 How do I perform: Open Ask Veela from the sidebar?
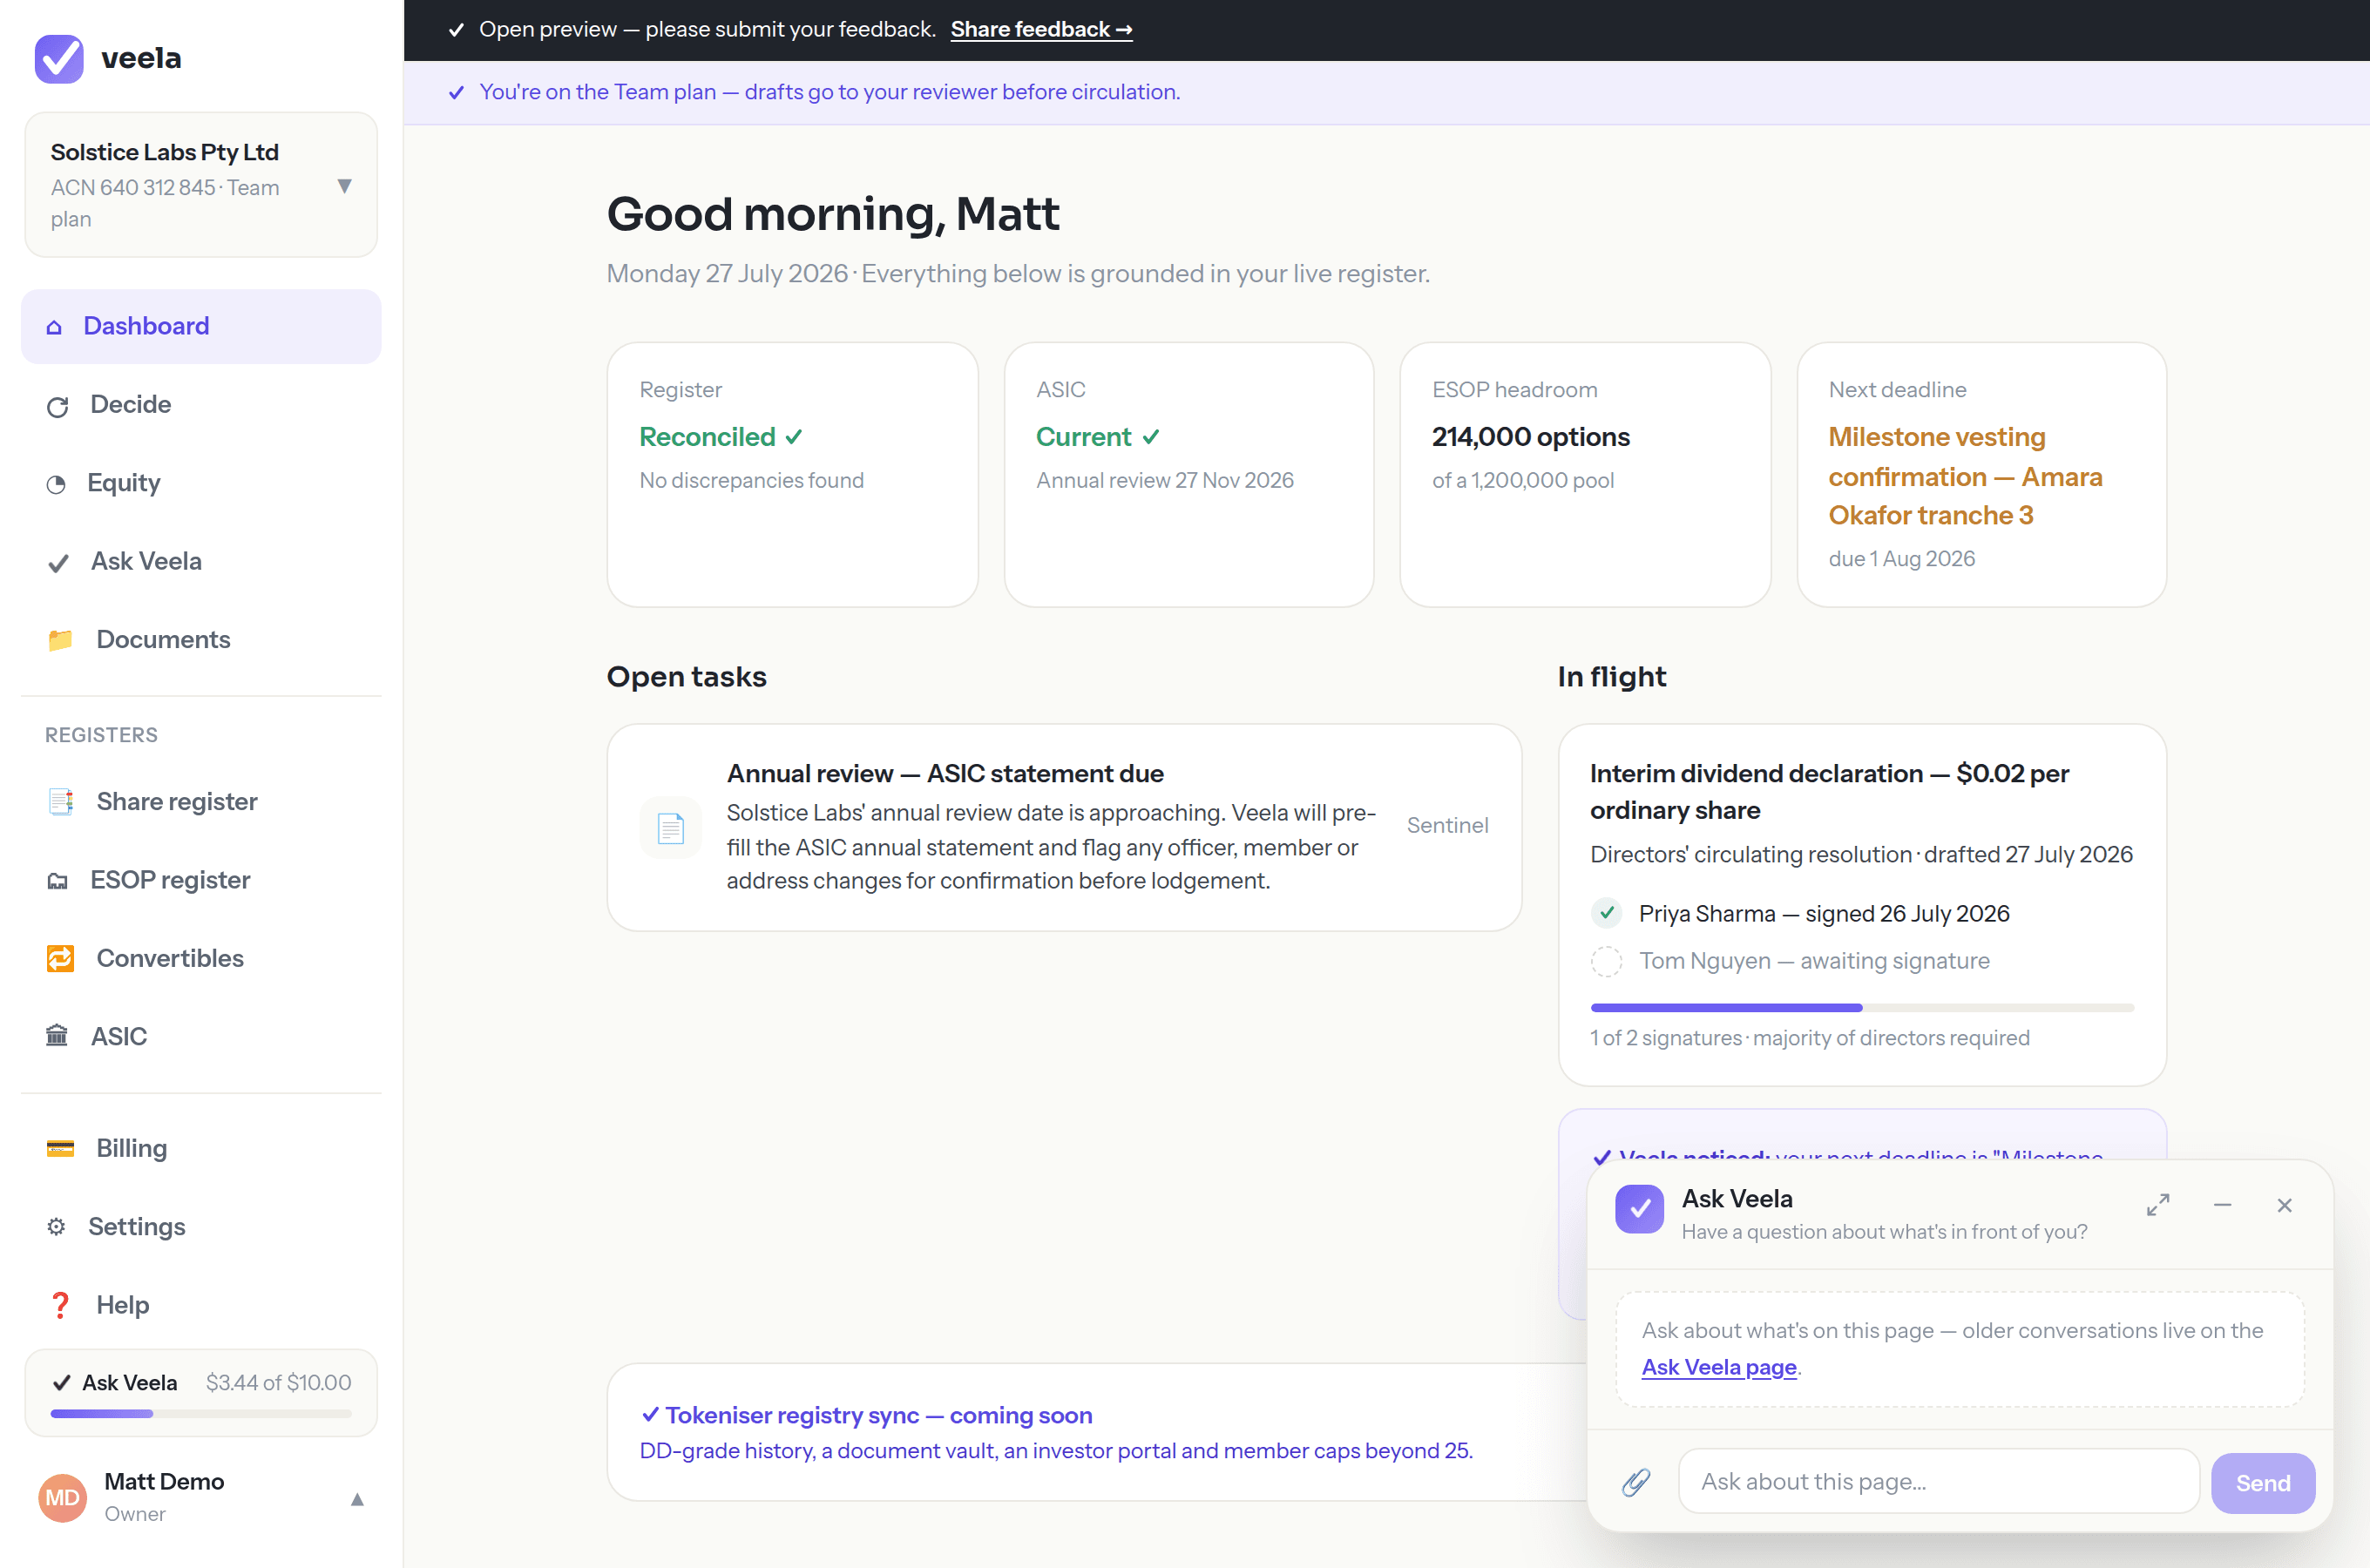coord(201,562)
